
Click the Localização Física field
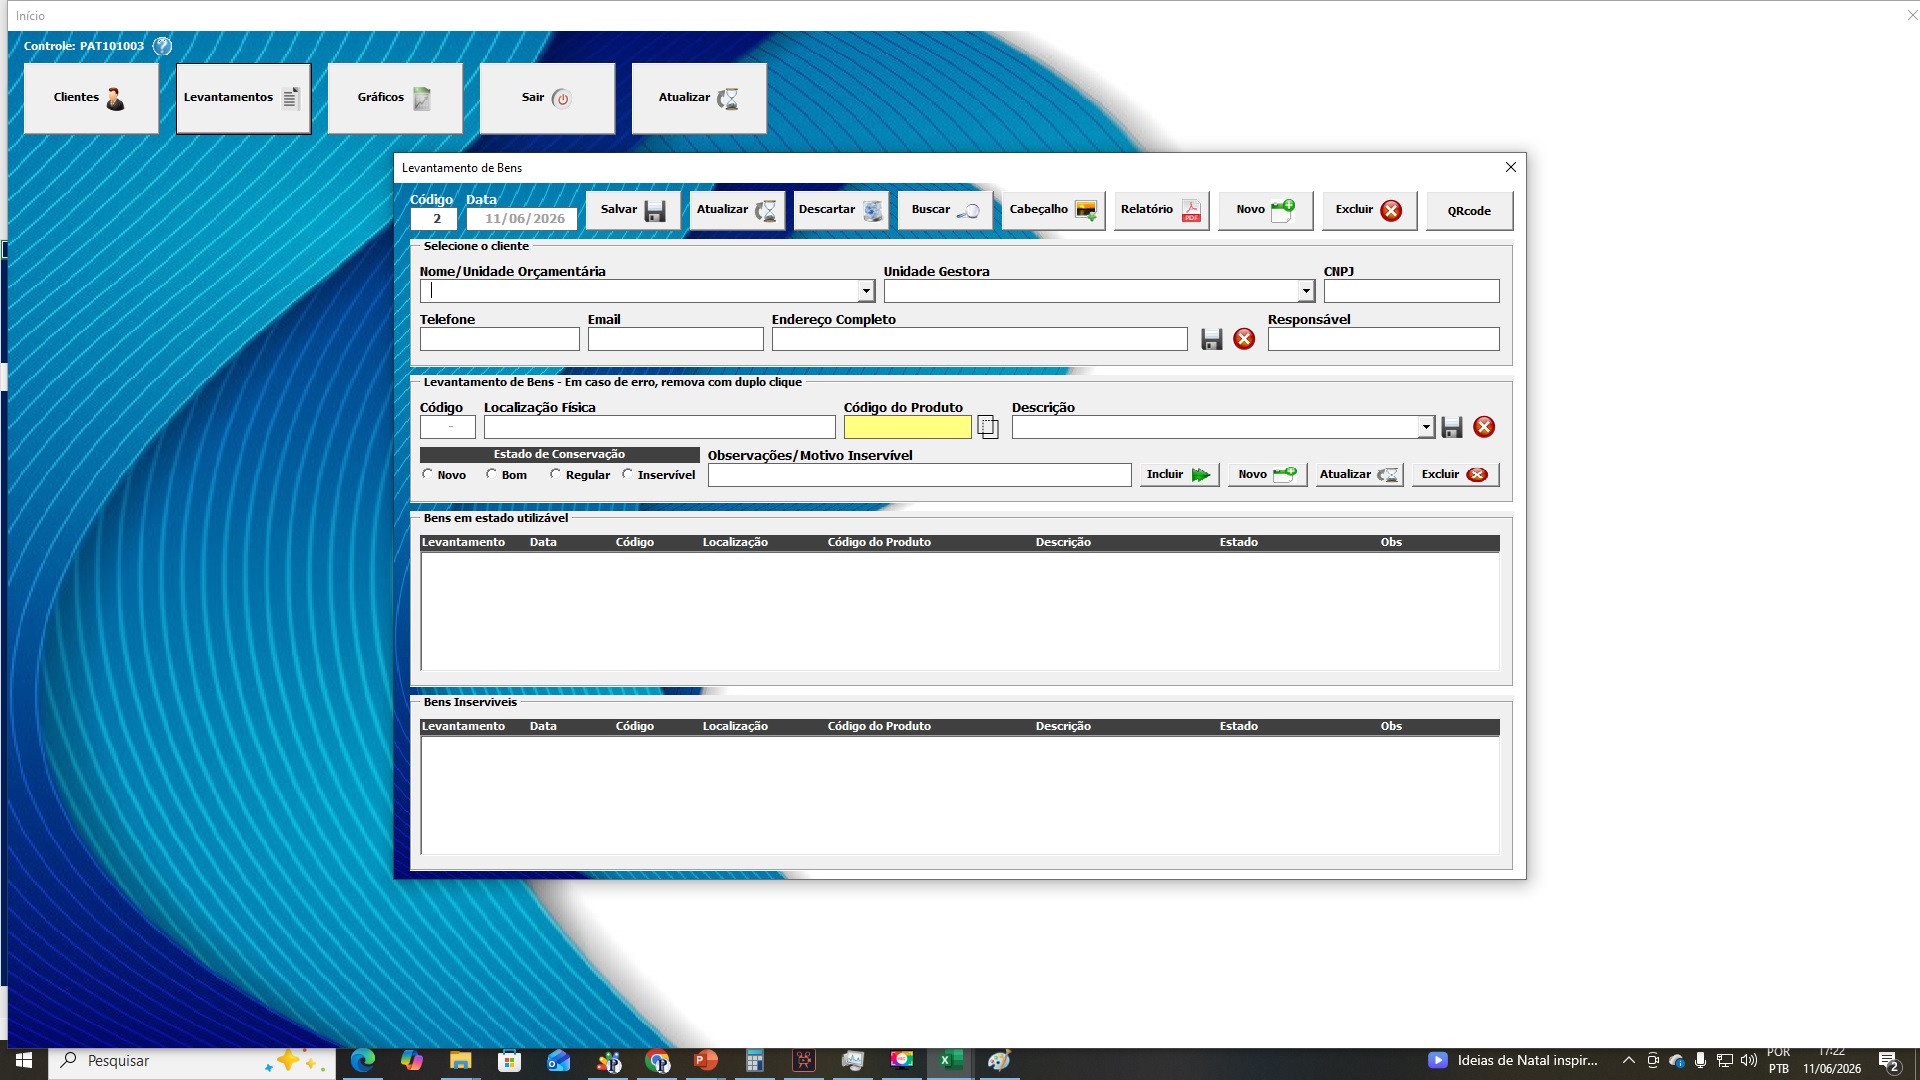pyautogui.click(x=659, y=427)
